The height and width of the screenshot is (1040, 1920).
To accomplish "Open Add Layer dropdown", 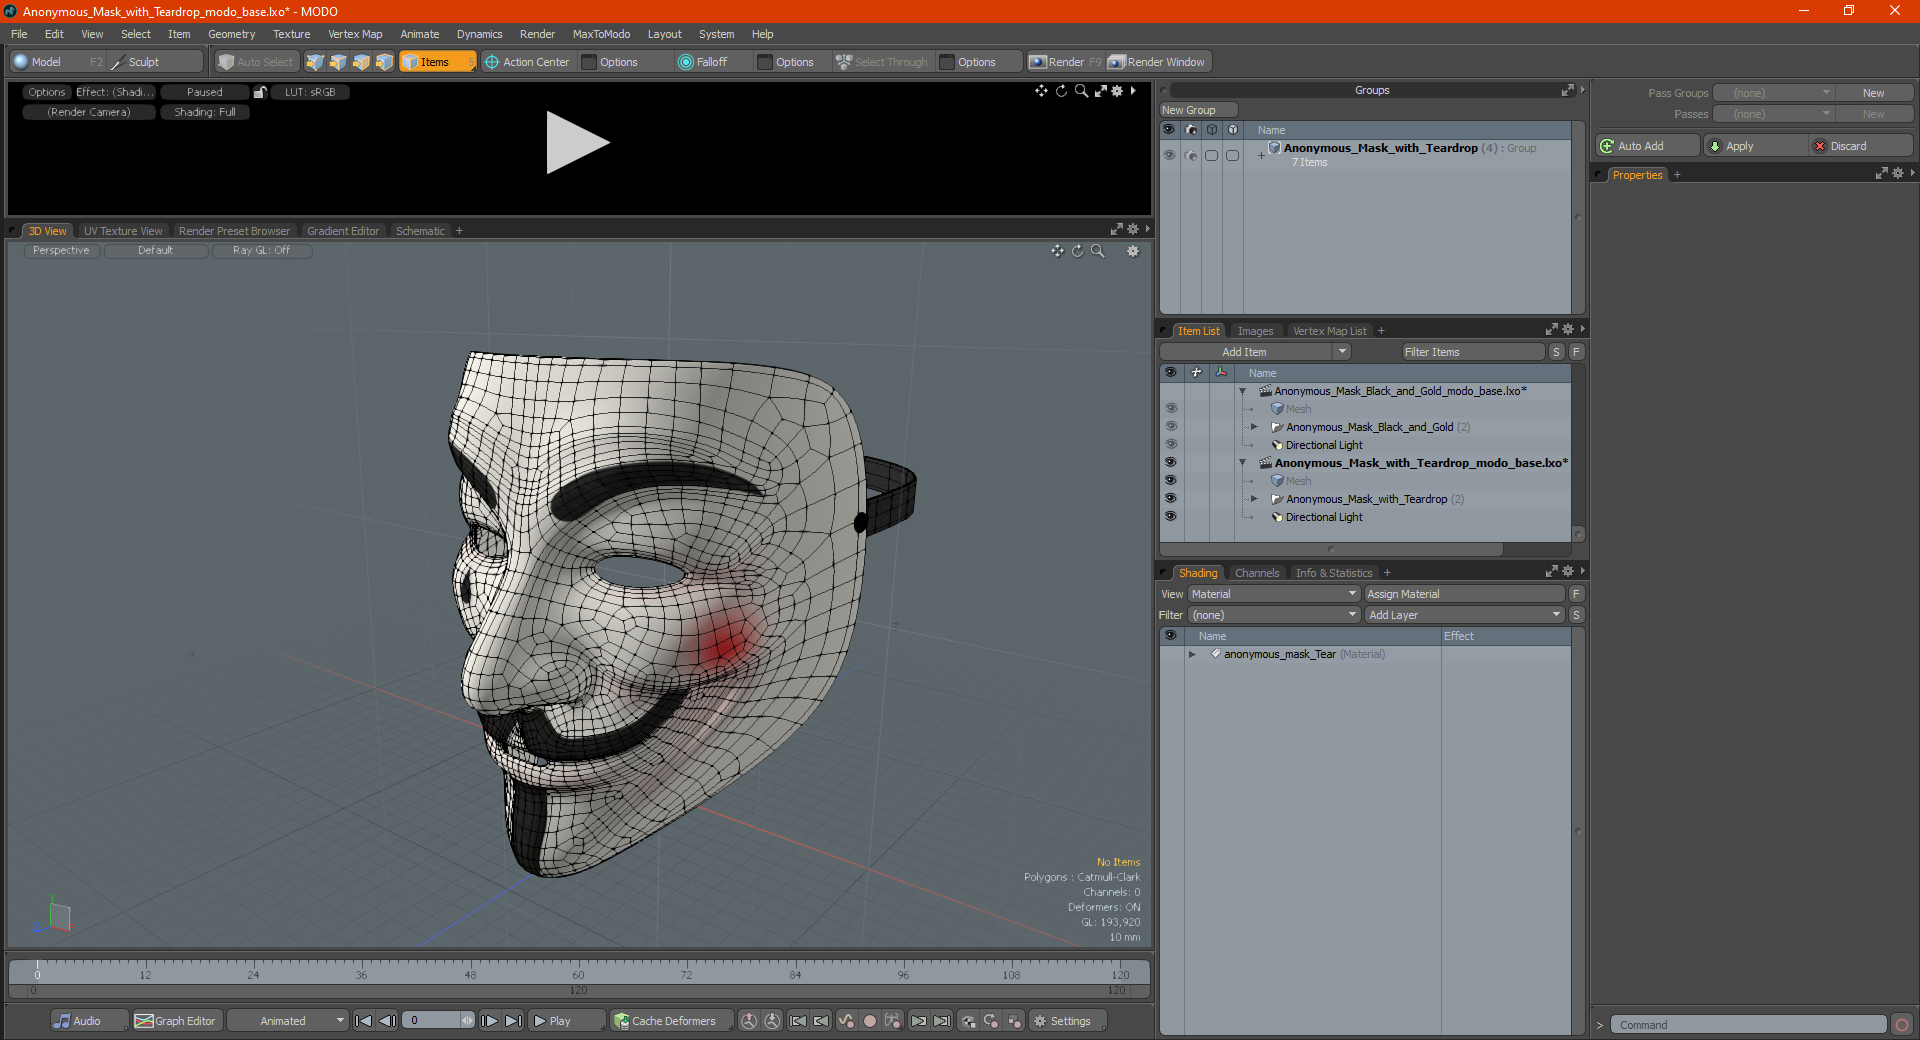I will pos(1465,615).
